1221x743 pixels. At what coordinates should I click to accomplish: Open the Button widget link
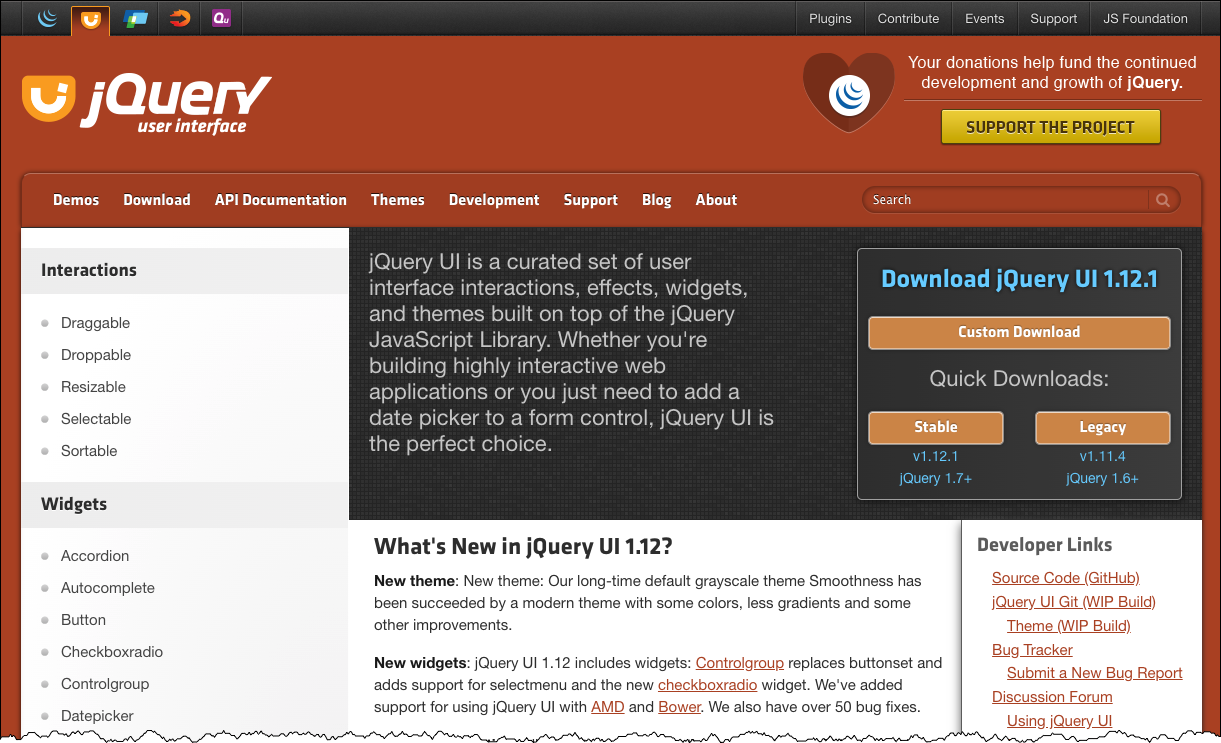pos(83,620)
